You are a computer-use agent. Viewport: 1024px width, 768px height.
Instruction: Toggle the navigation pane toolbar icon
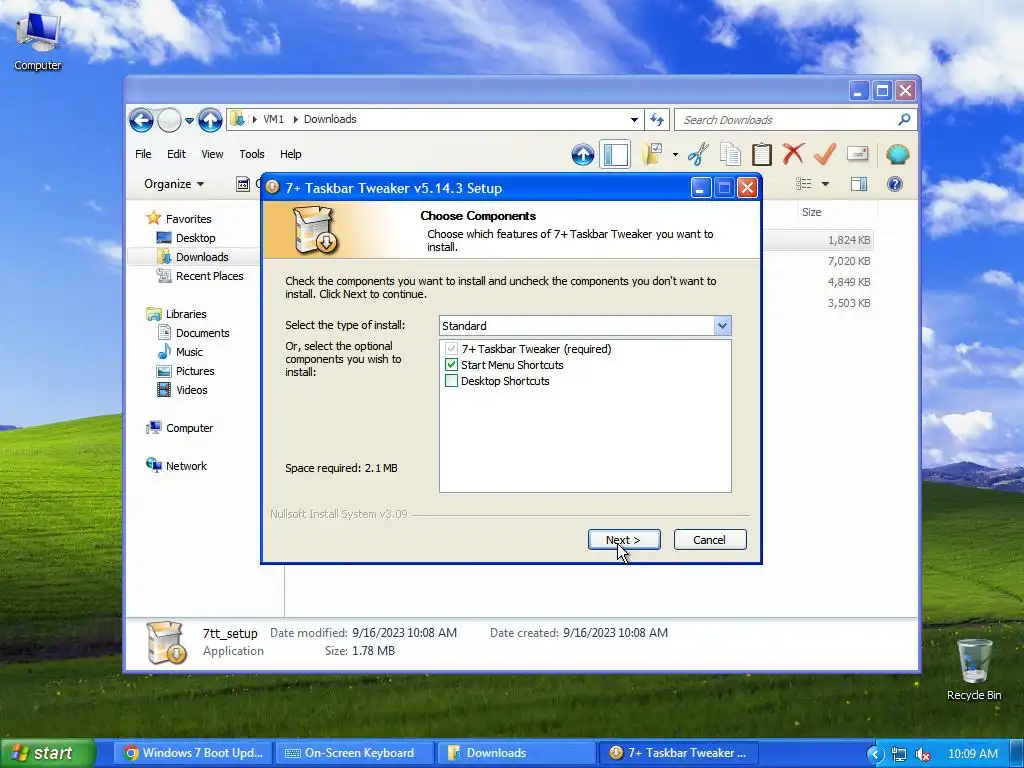(x=615, y=155)
